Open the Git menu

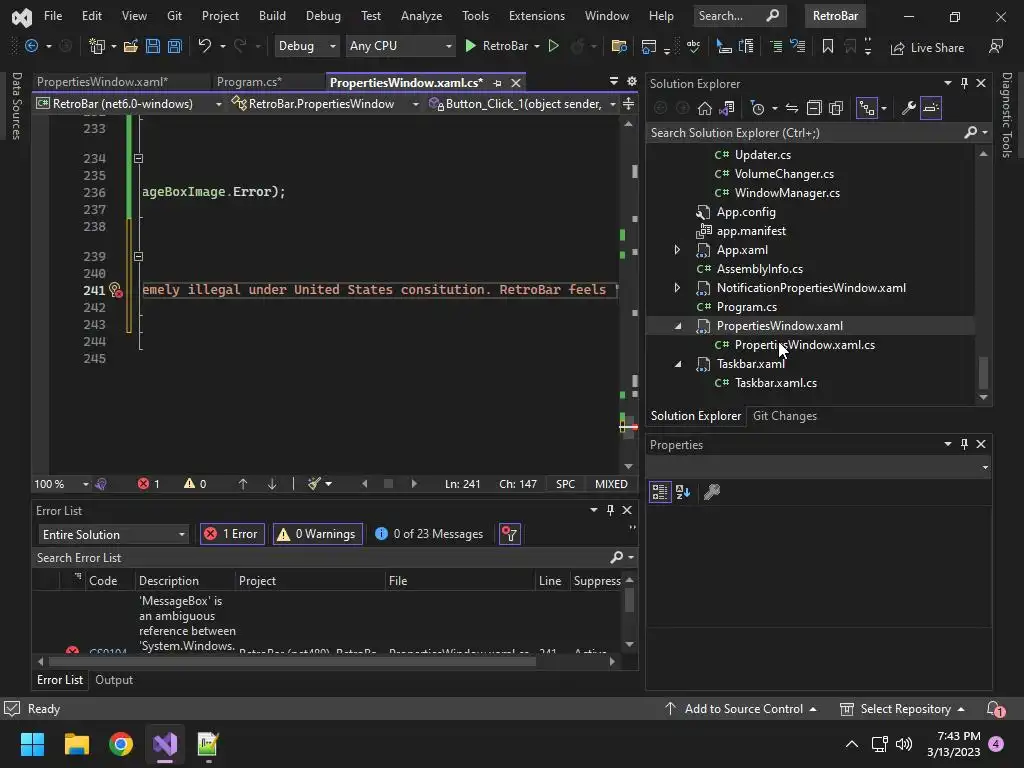pos(174,16)
